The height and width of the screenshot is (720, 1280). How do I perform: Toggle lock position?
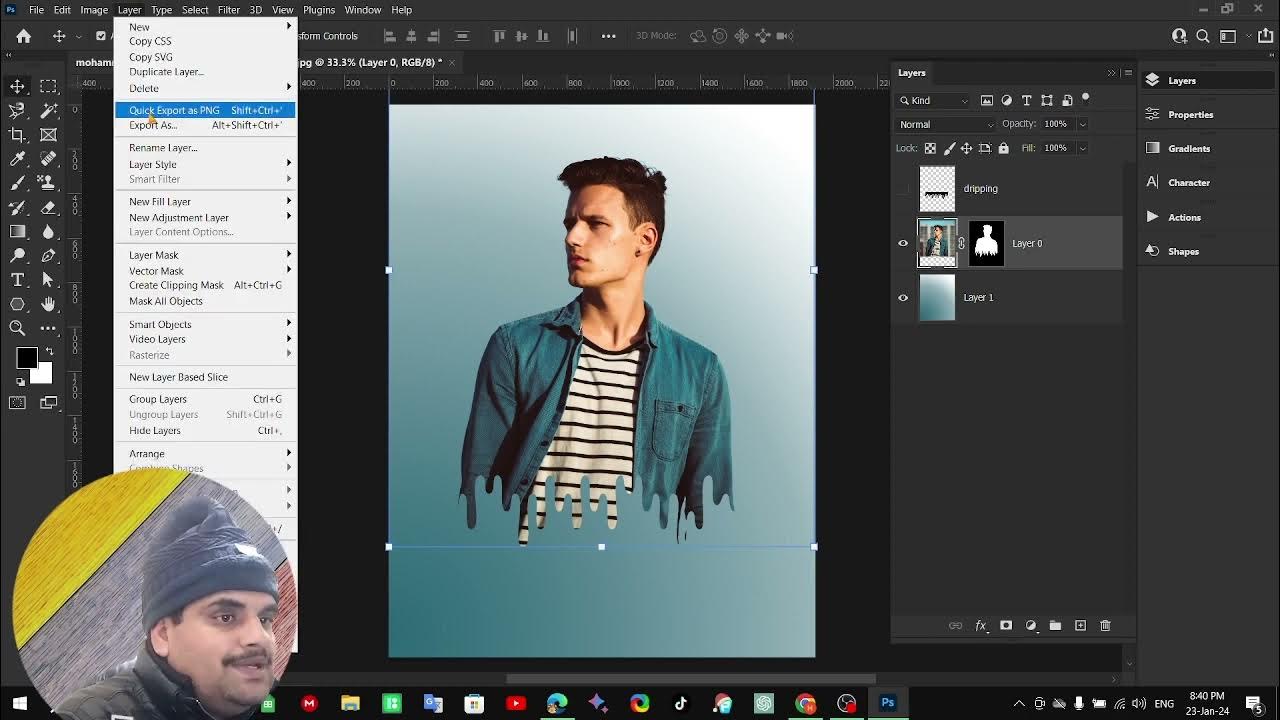coord(966,148)
